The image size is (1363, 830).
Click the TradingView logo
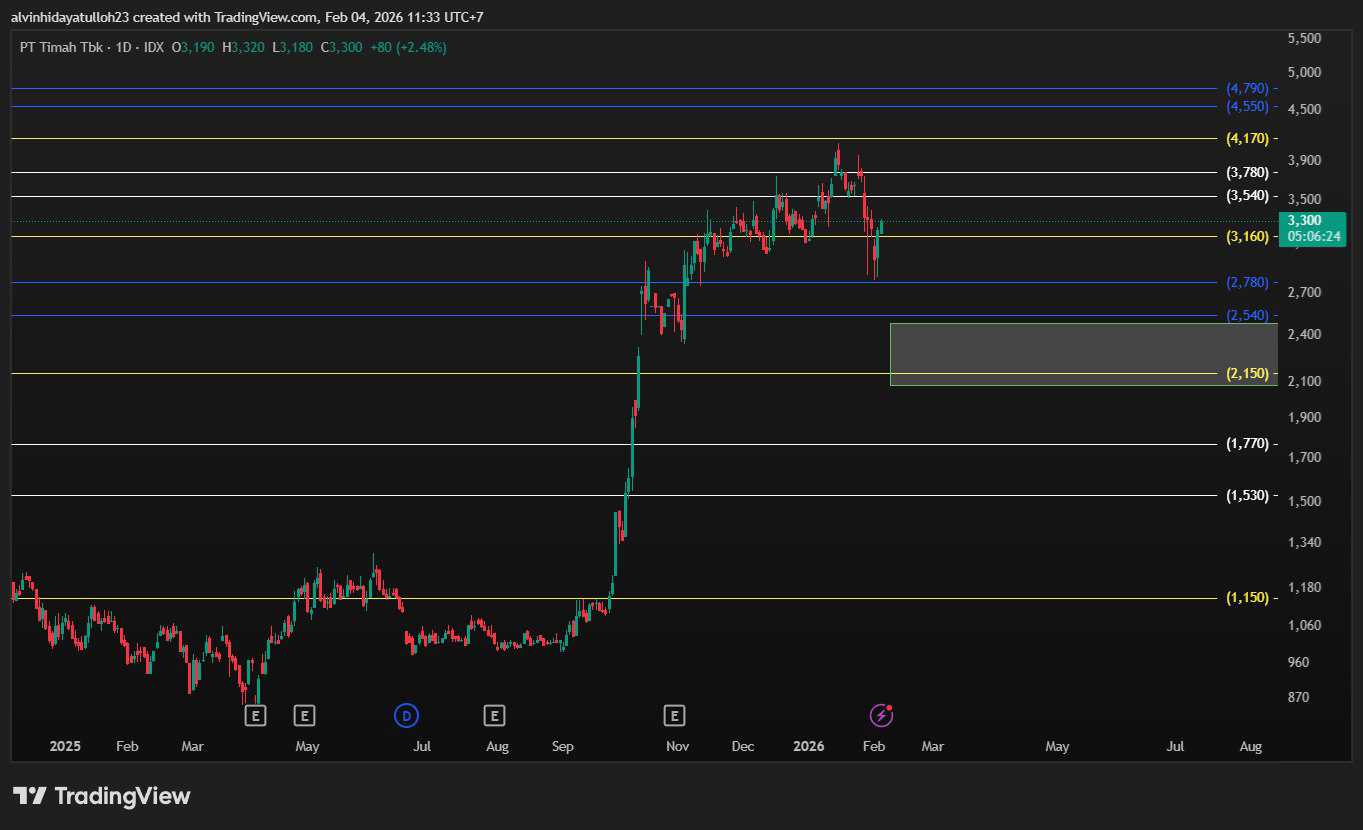[101, 796]
